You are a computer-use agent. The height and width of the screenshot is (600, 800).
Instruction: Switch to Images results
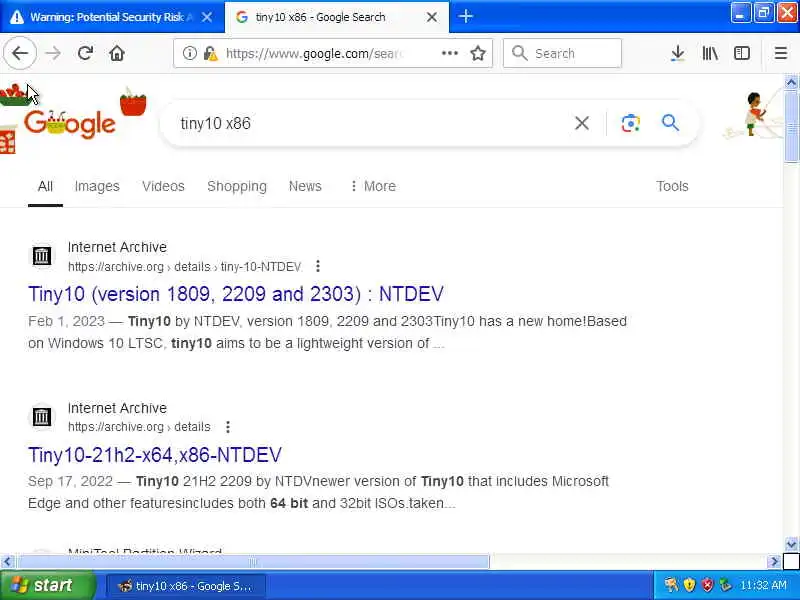tap(97, 186)
